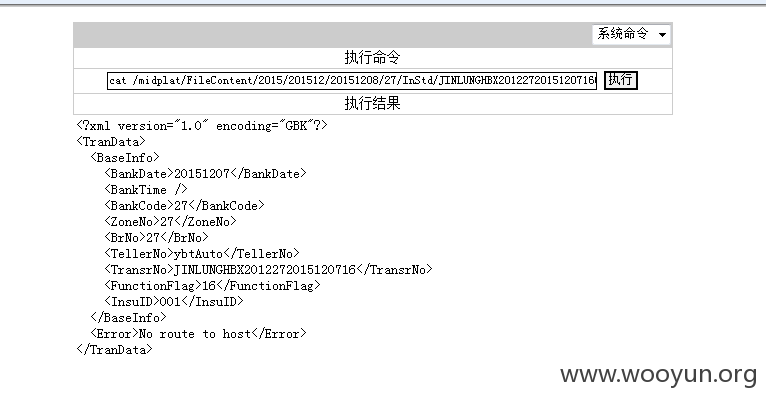This screenshot has width=766, height=403.
Task: Click the BrNo 27 line
Action: [156, 238]
